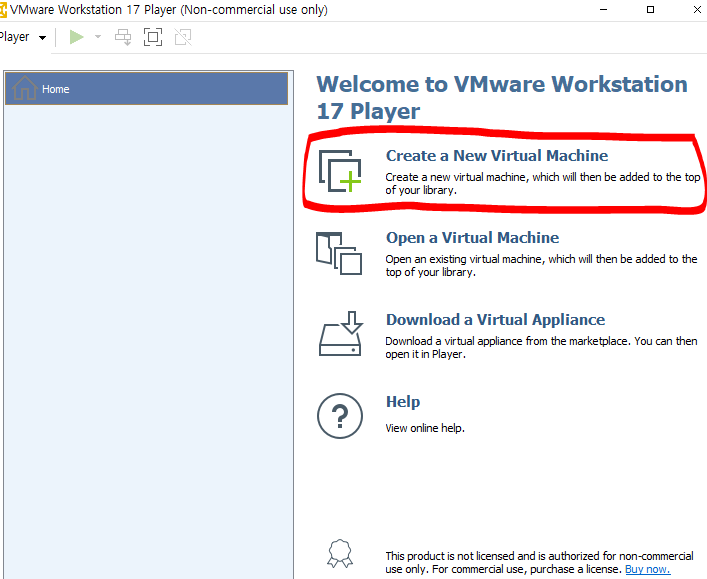Click the download appliance drive icon
The image size is (707, 579).
[341, 334]
